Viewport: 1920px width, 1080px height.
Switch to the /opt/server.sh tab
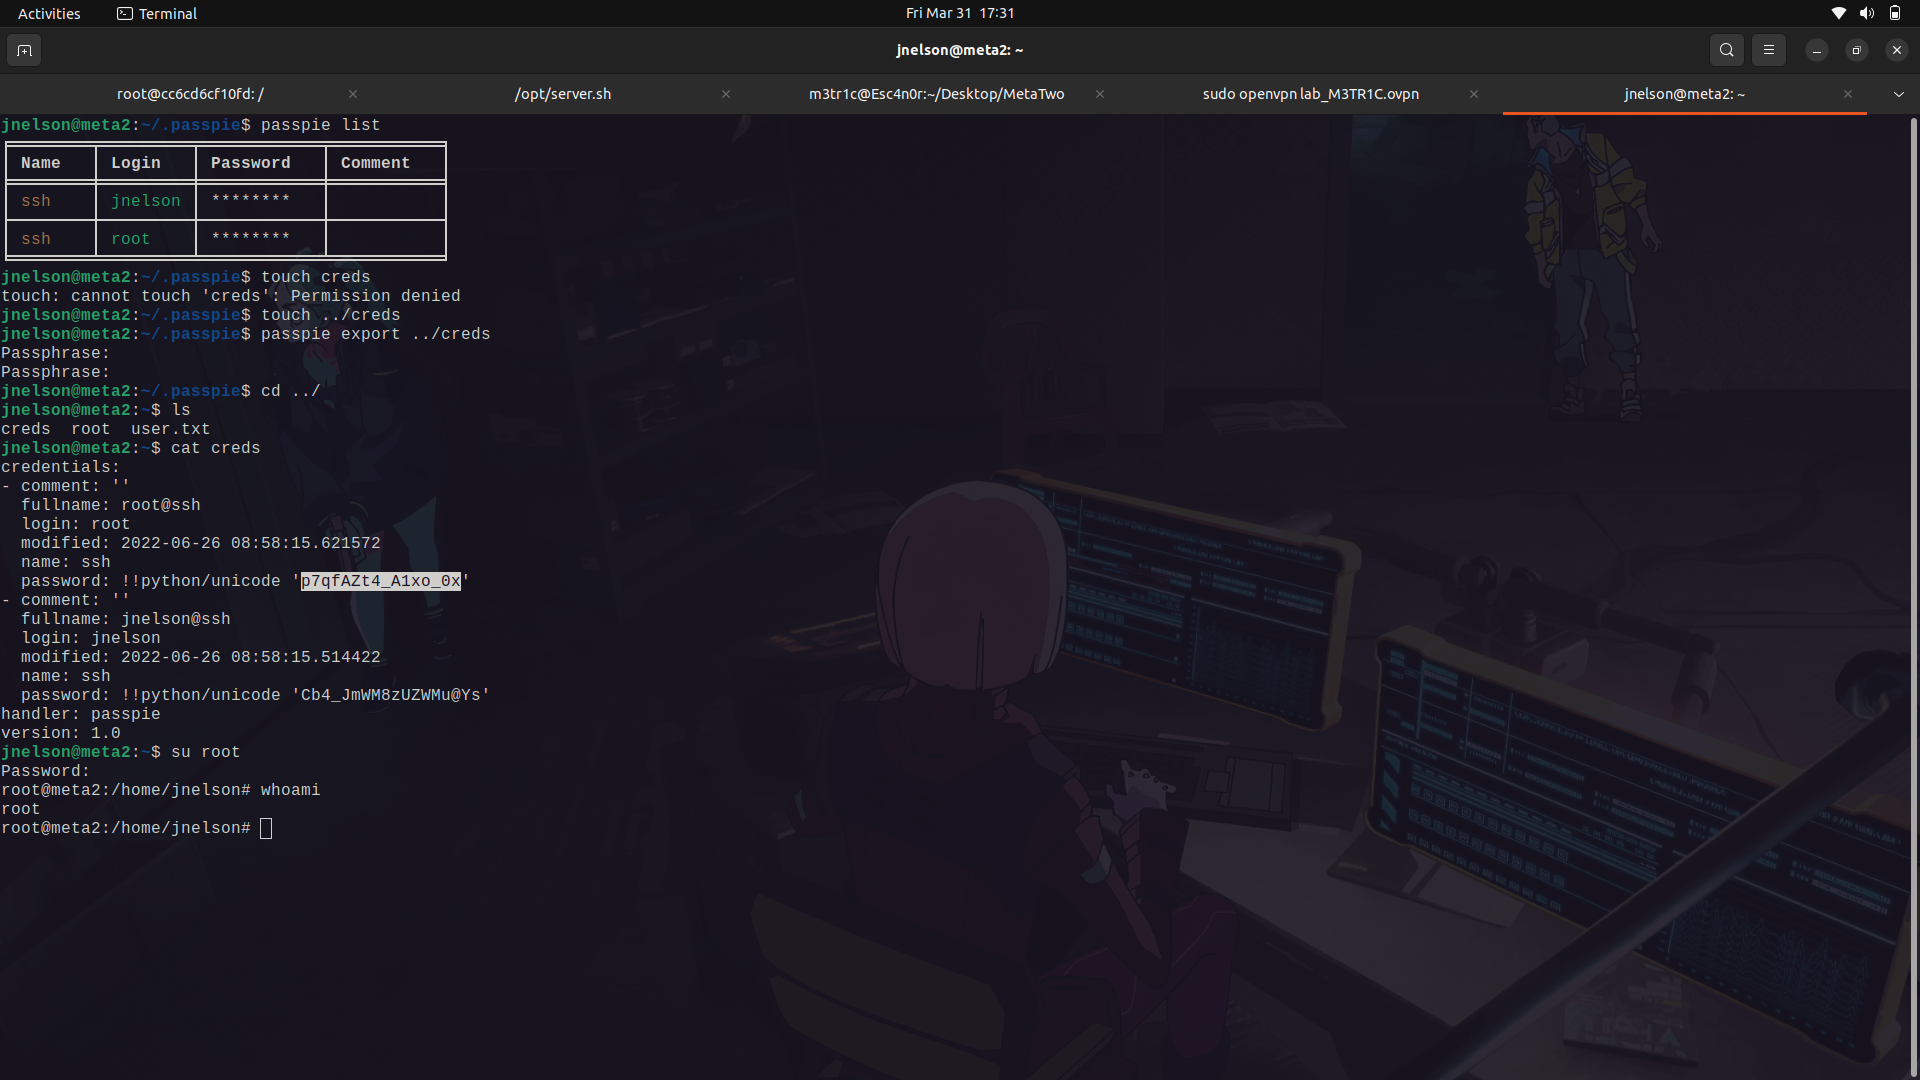pos(563,94)
